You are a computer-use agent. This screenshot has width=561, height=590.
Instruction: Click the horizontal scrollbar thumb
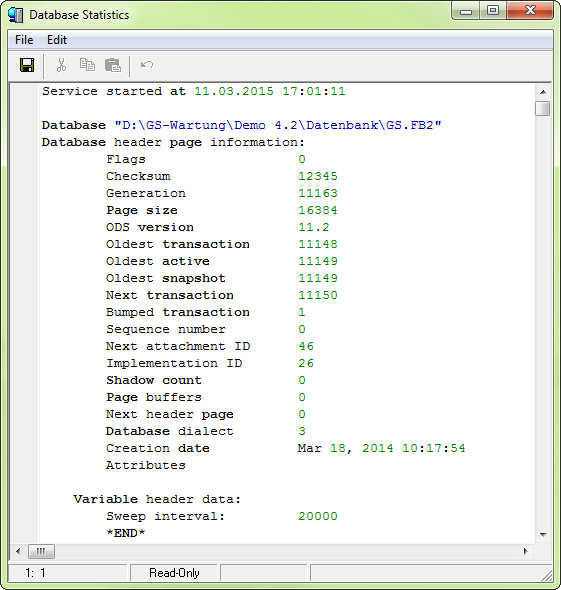[x=41, y=552]
